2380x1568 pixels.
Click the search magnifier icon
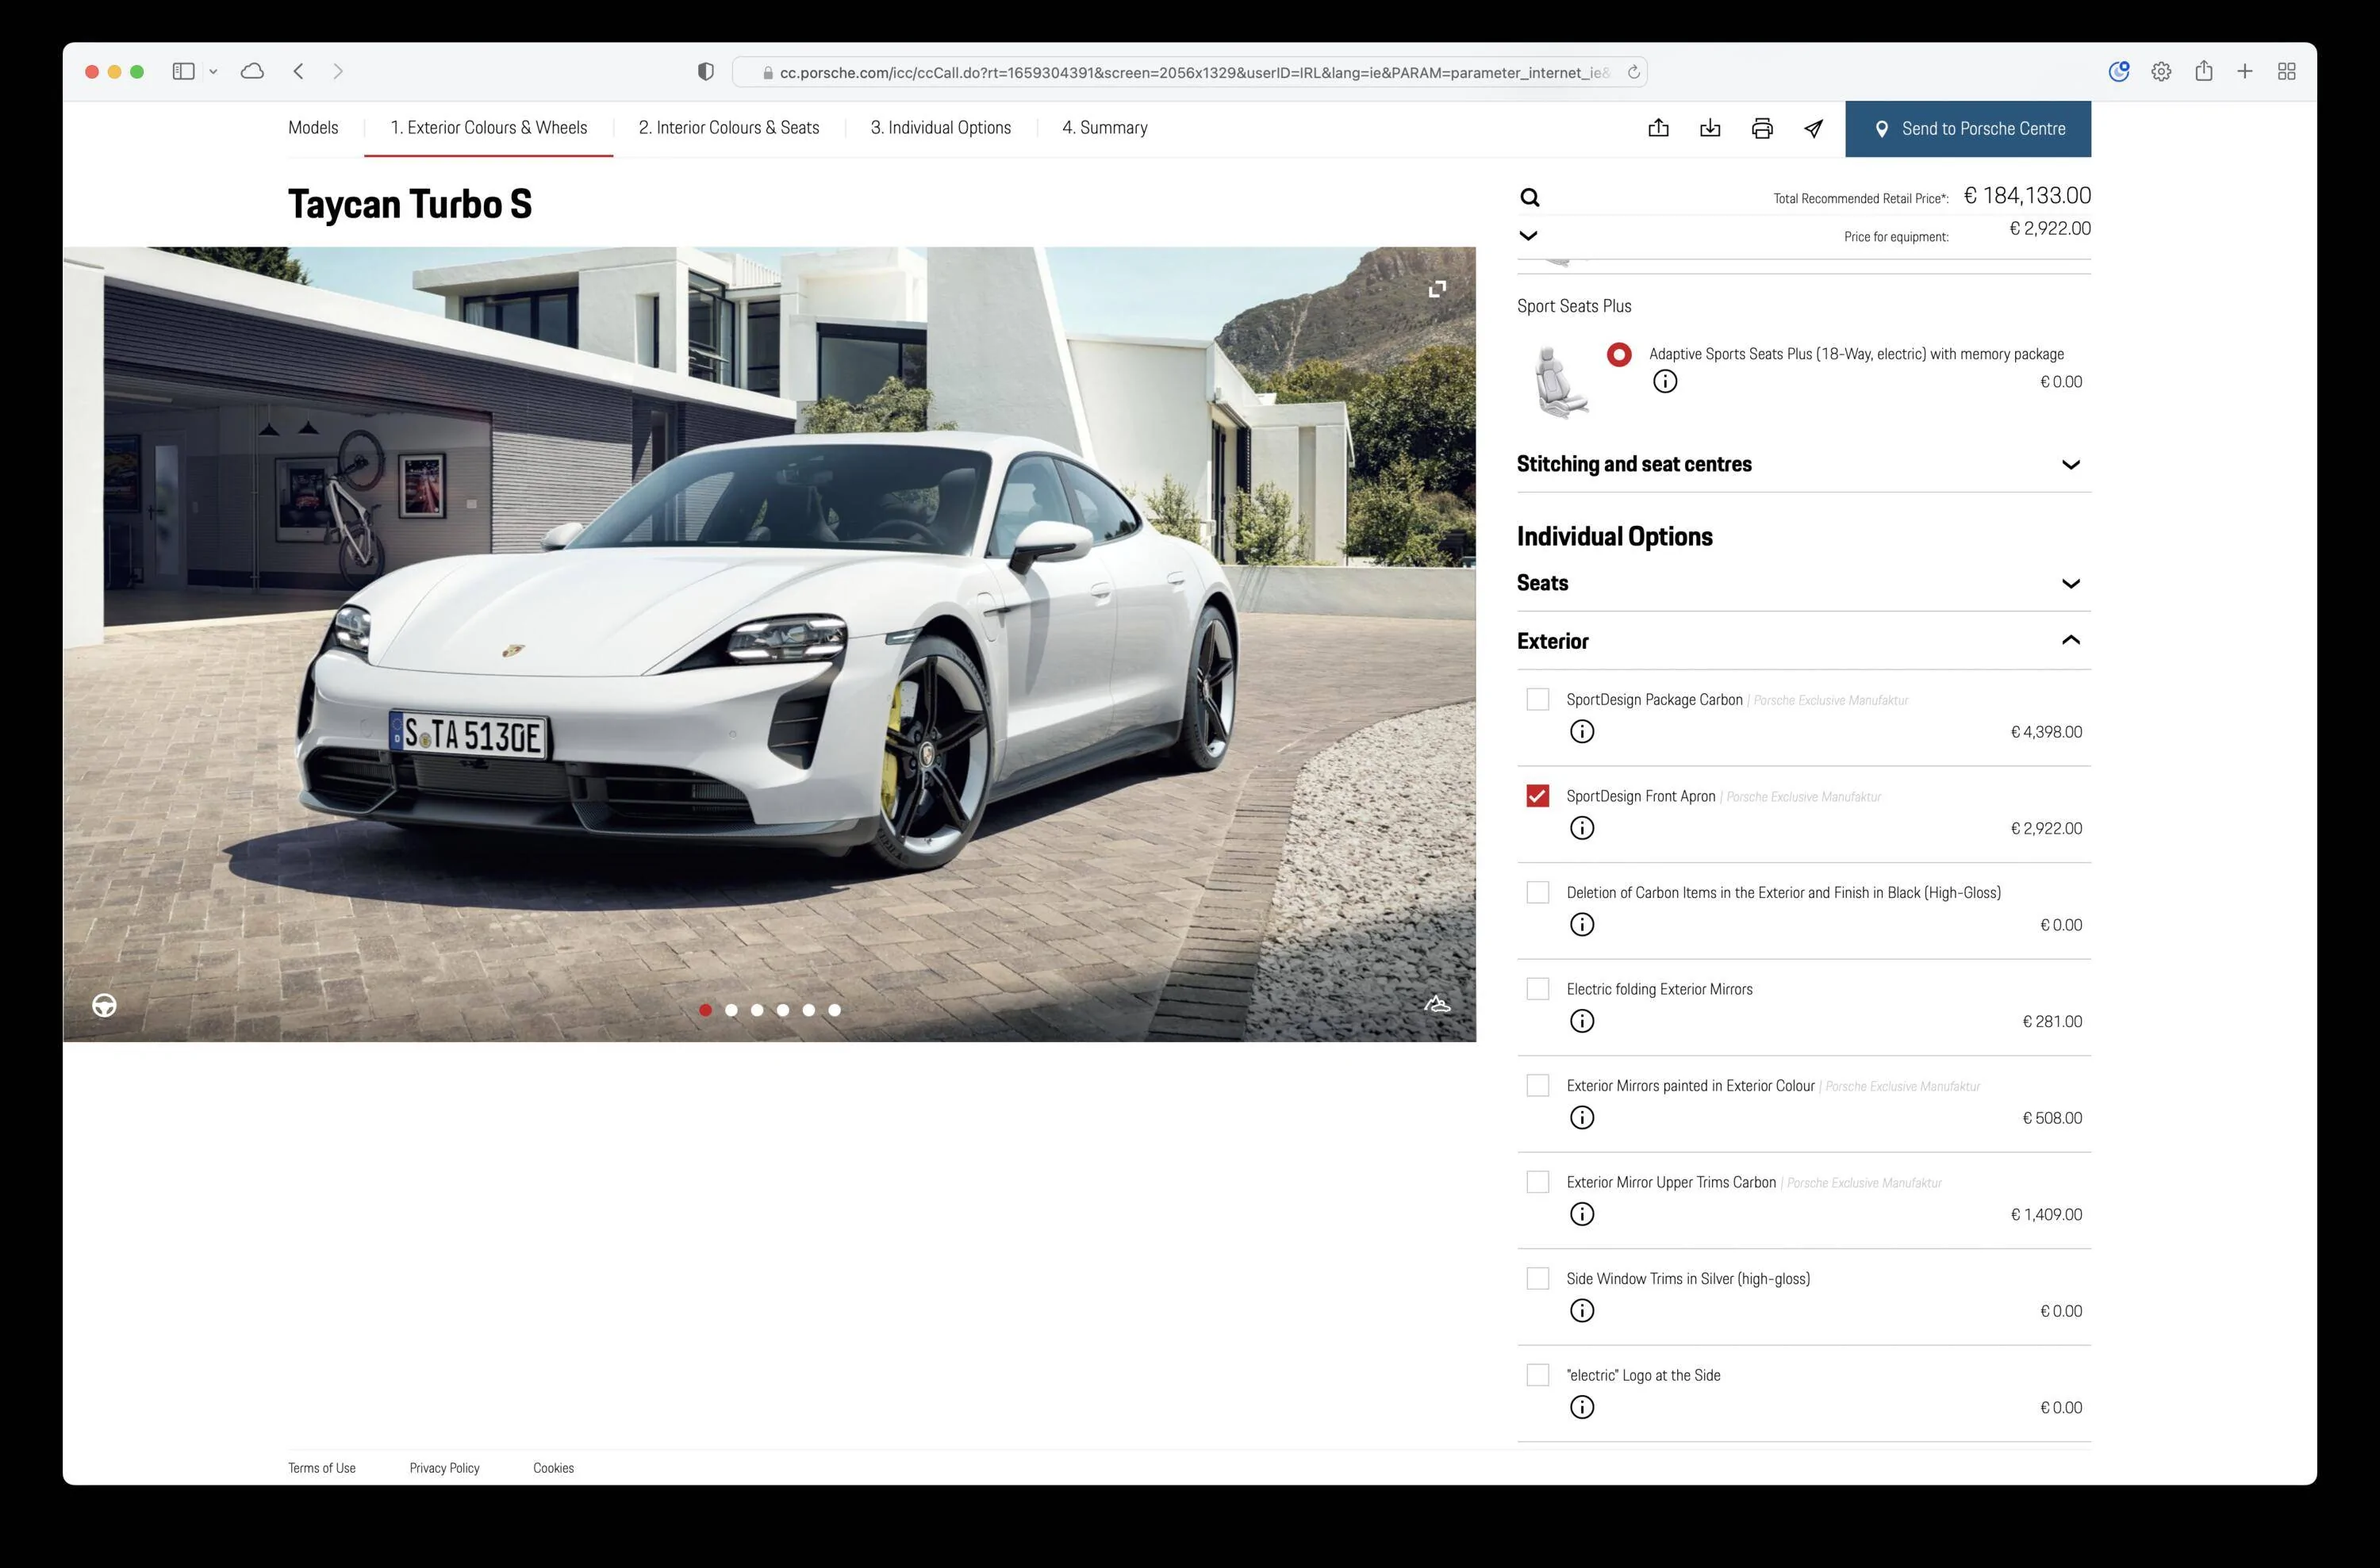pos(1529,197)
